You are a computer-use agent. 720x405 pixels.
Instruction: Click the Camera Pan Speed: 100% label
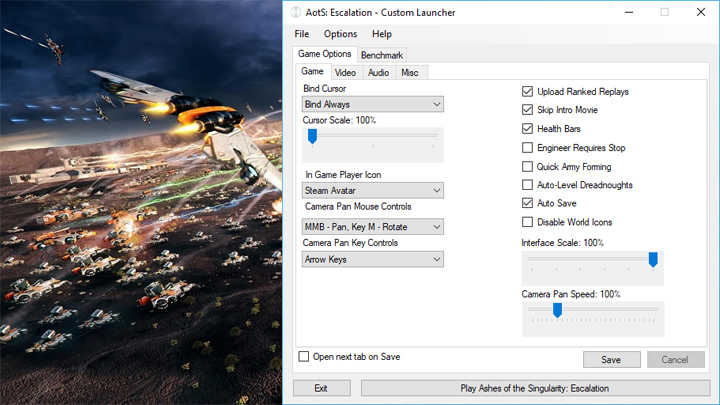point(571,294)
